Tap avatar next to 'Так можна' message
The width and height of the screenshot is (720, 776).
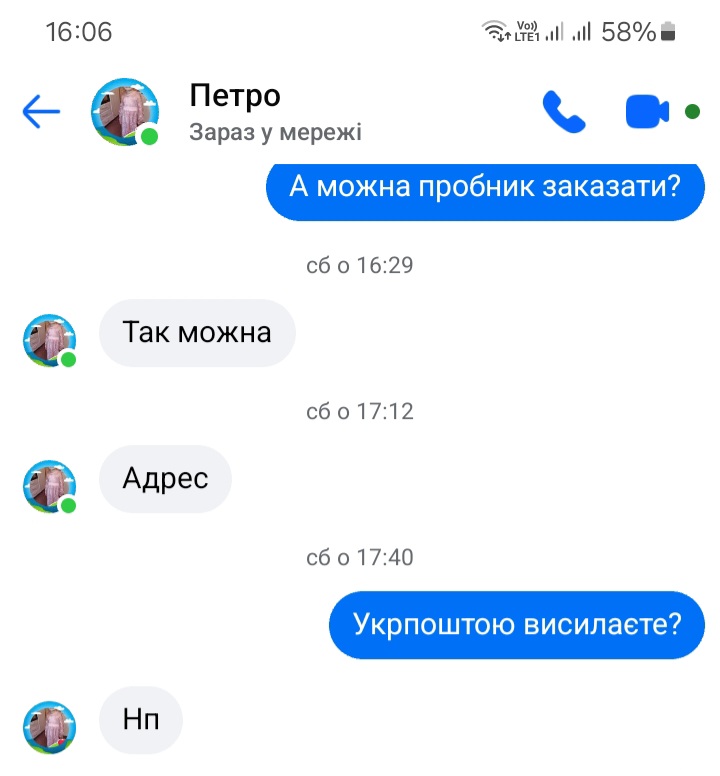tap(49, 340)
